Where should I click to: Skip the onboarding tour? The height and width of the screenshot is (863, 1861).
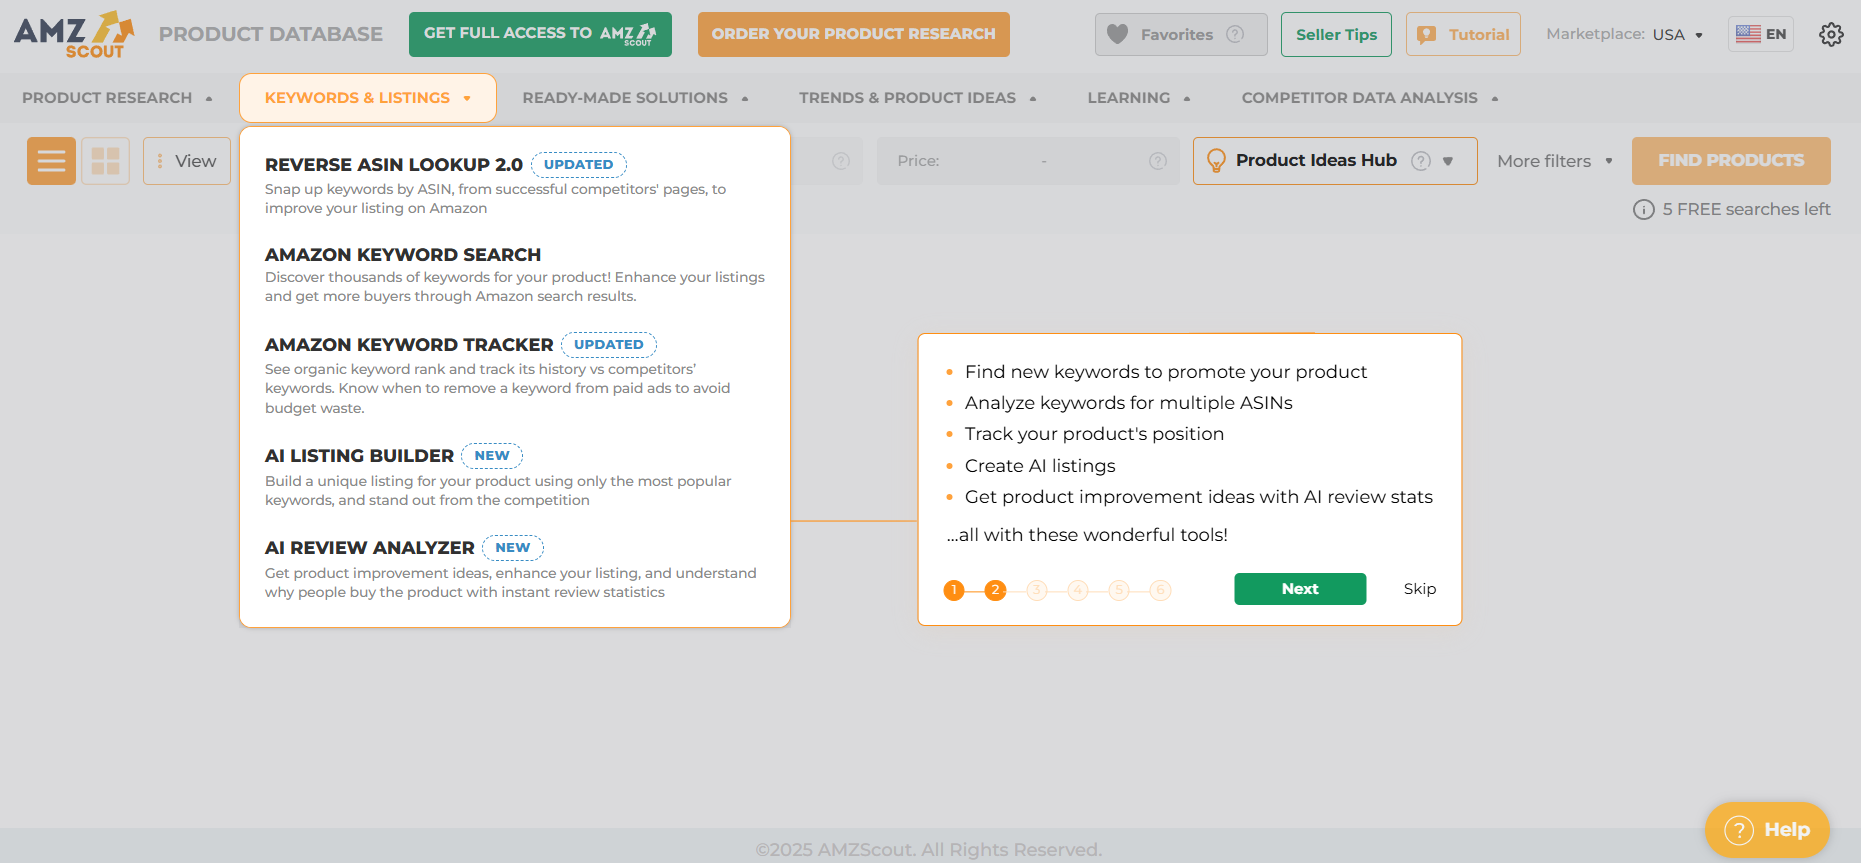click(1419, 589)
